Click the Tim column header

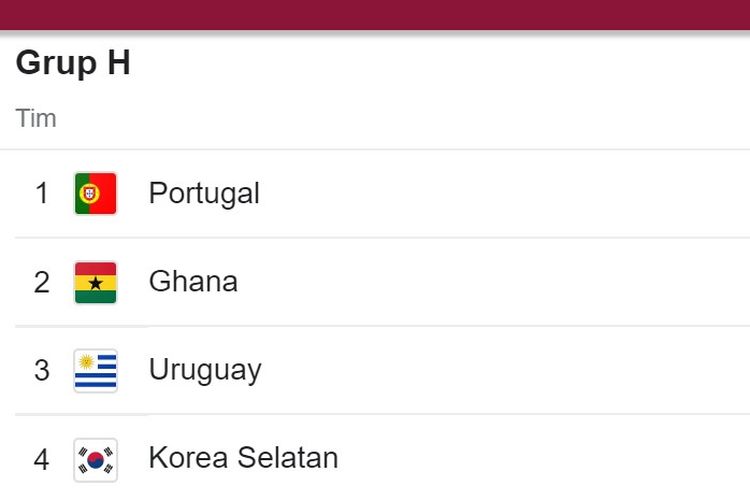[36, 118]
